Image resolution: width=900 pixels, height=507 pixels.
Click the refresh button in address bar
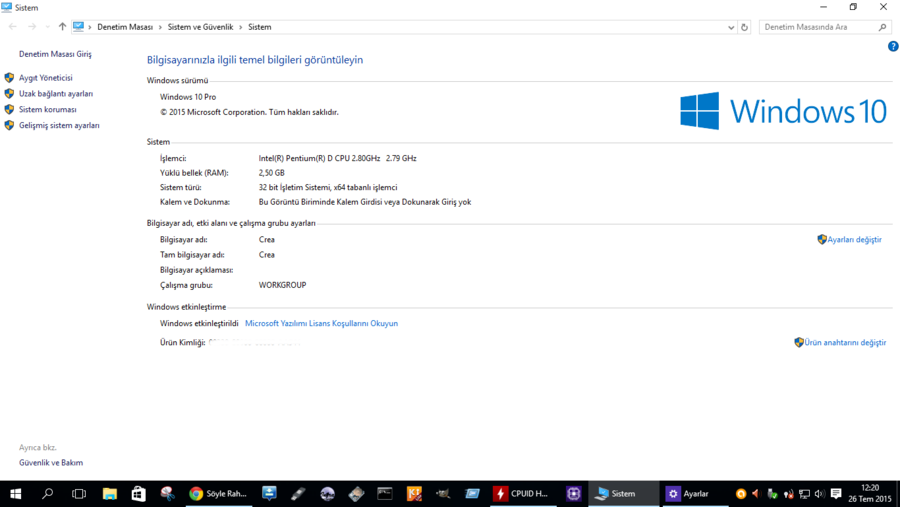tap(744, 27)
